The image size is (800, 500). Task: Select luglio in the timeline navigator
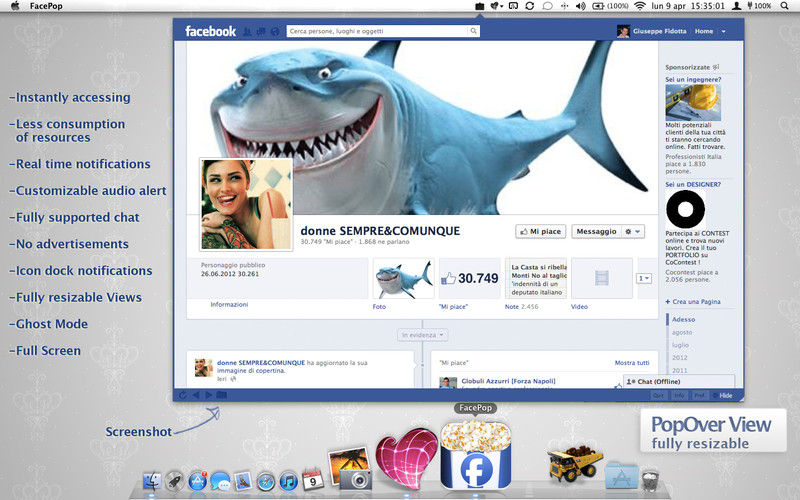680,345
